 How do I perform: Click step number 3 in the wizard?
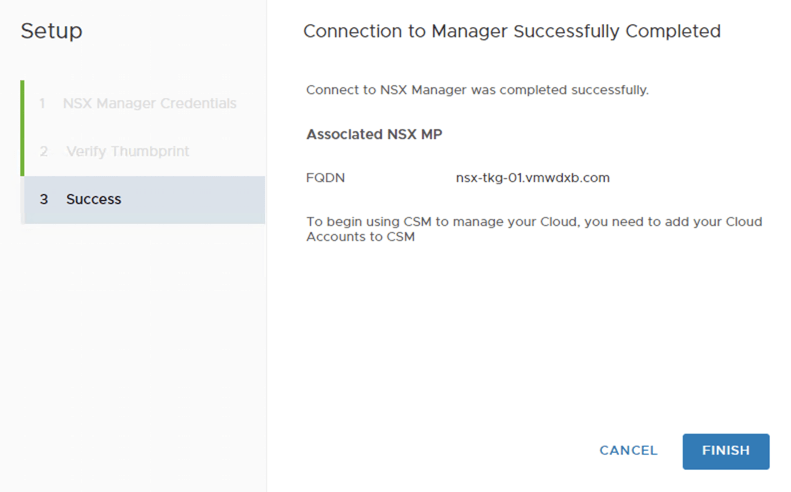tap(43, 199)
